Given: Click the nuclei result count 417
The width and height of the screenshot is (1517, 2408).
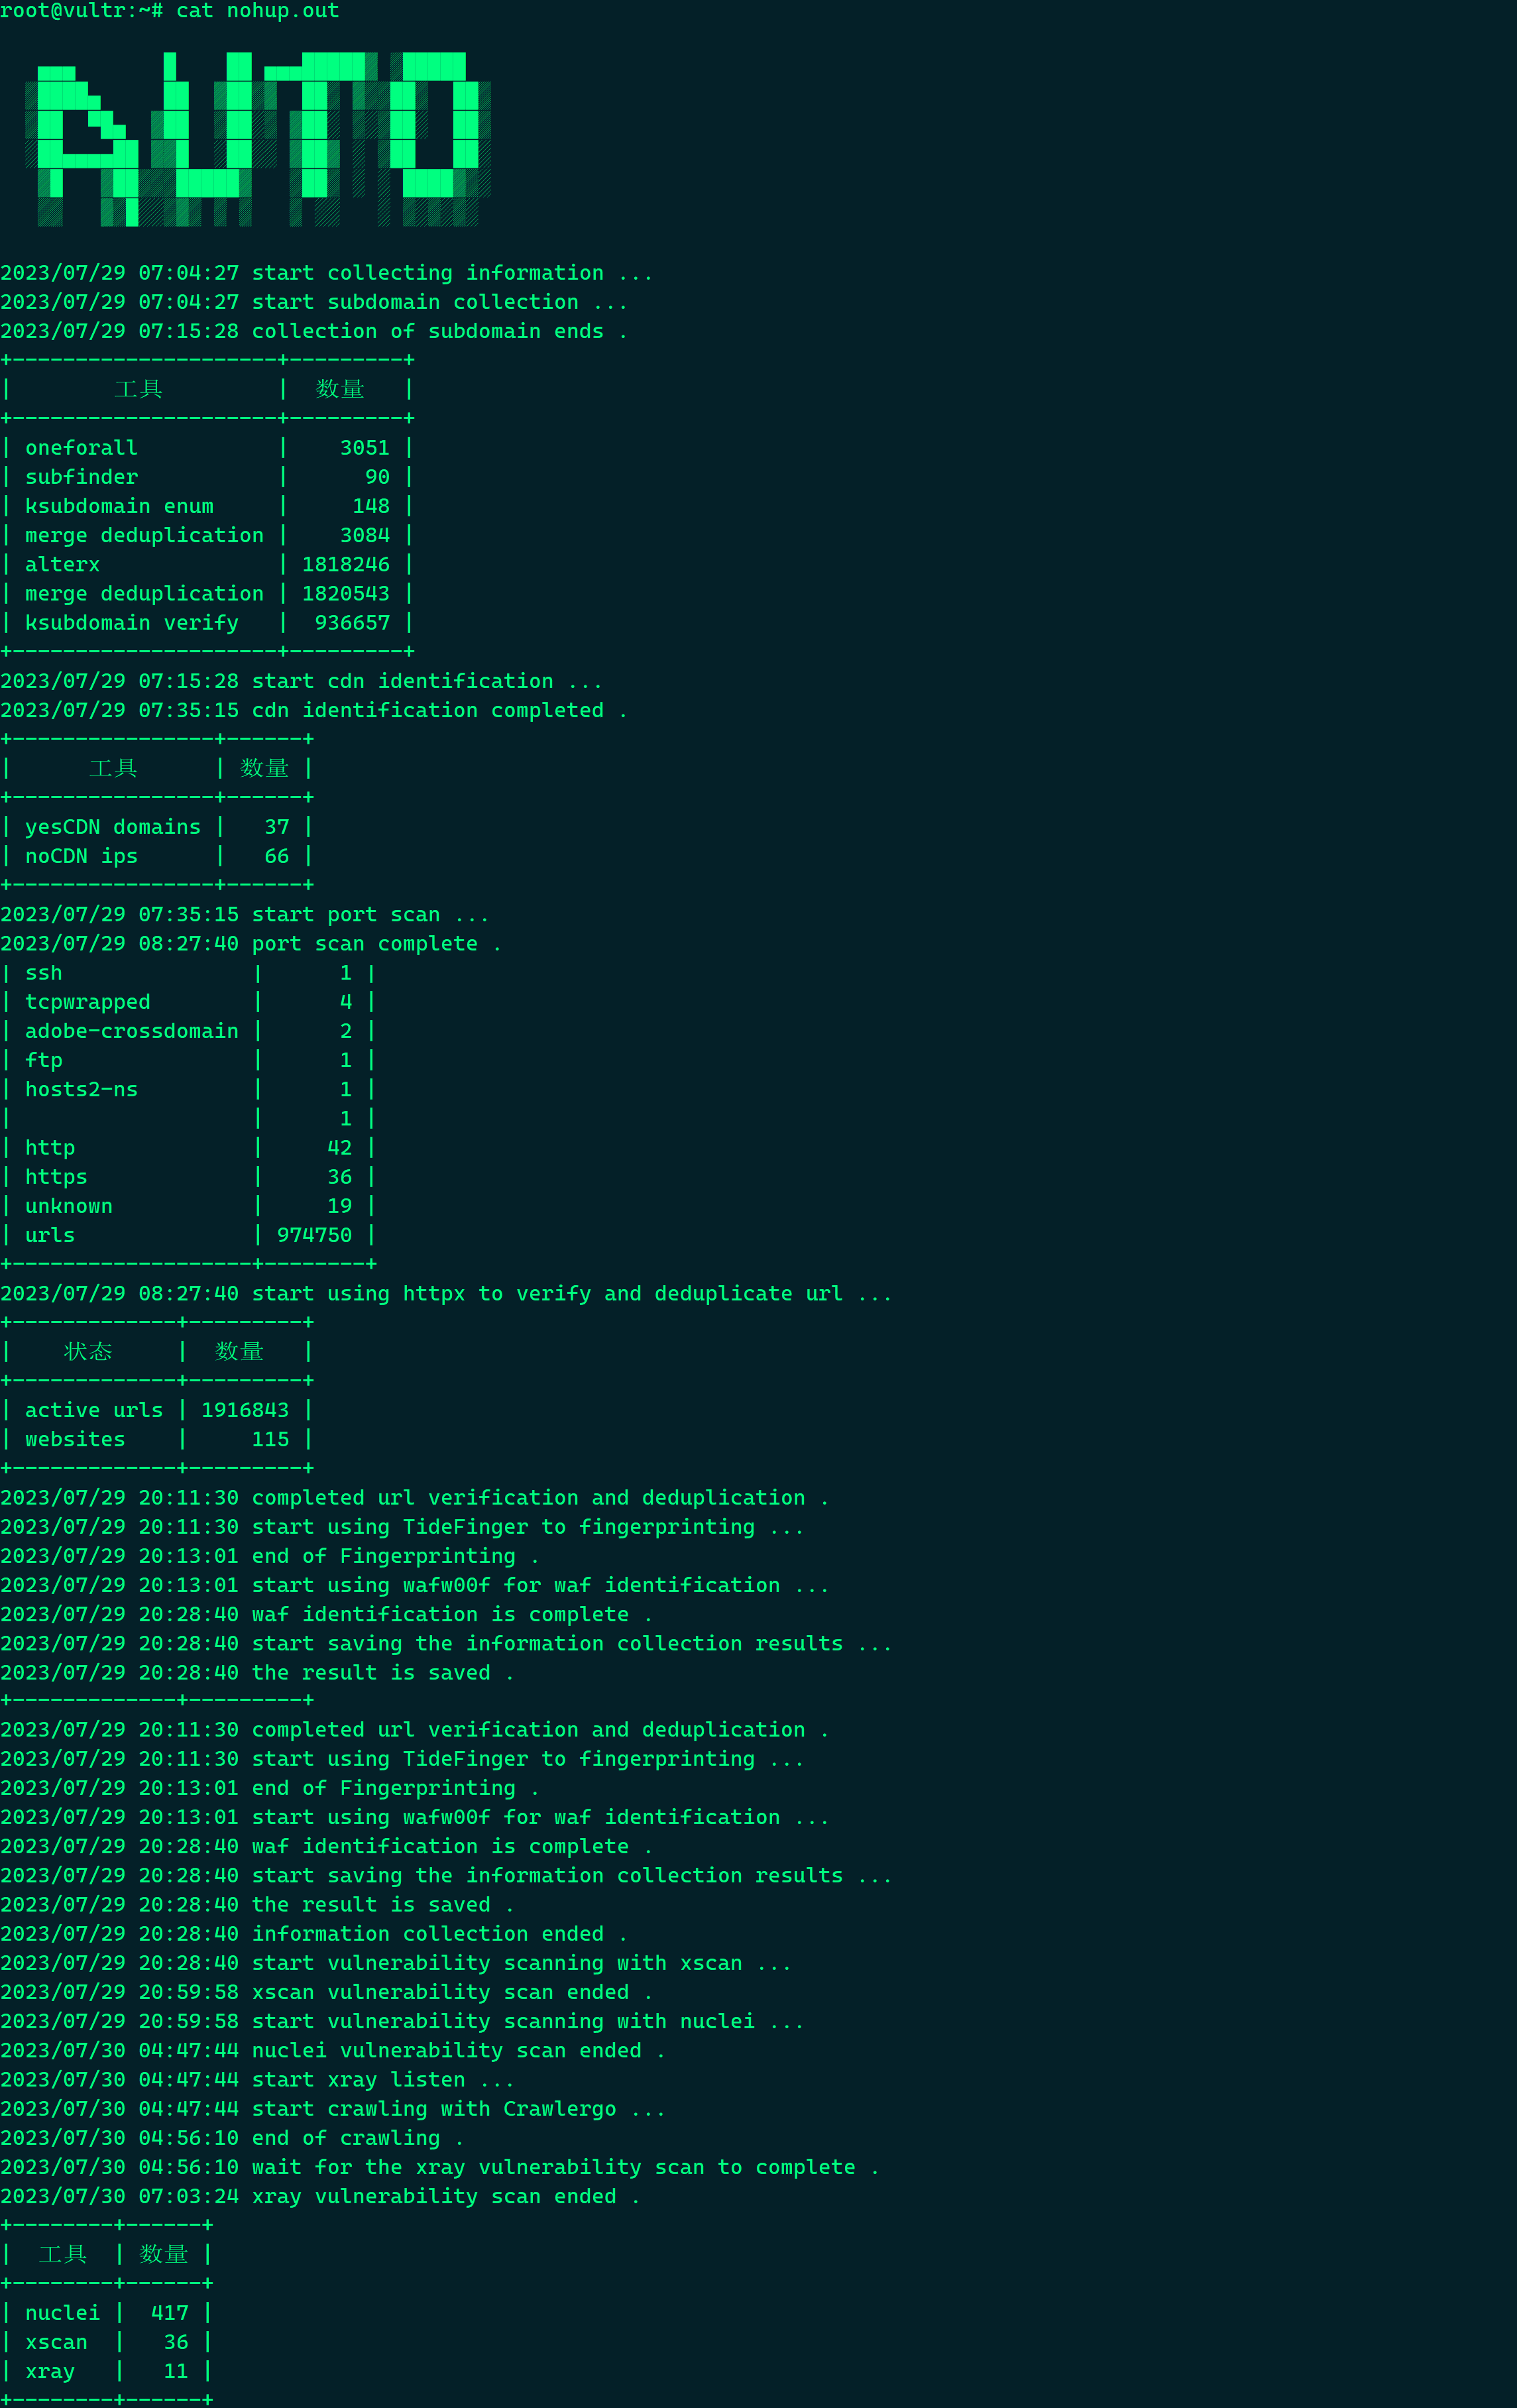Looking at the screenshot, I should [x=170, y=2313].
